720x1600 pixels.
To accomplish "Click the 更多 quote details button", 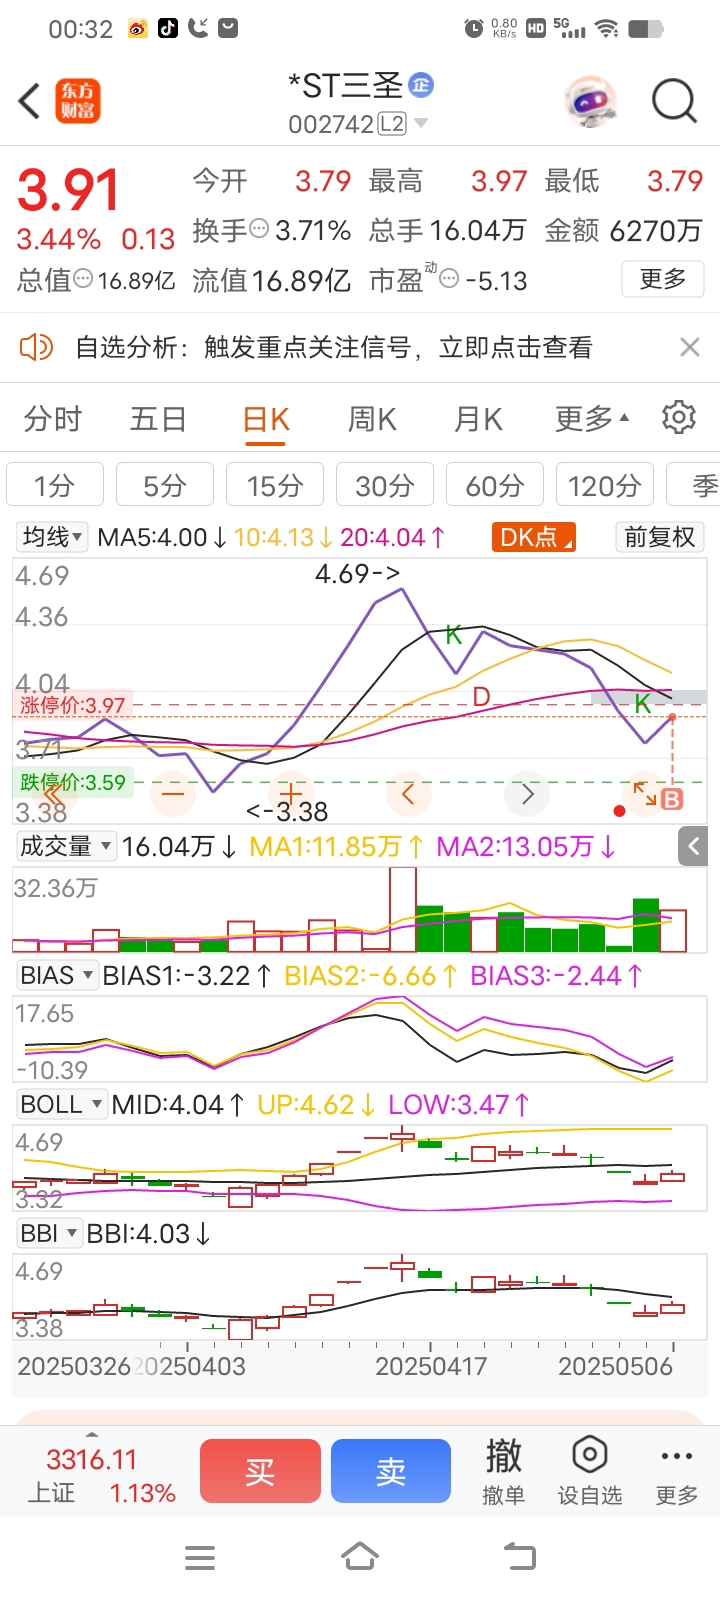I will [x=663, y=279].
